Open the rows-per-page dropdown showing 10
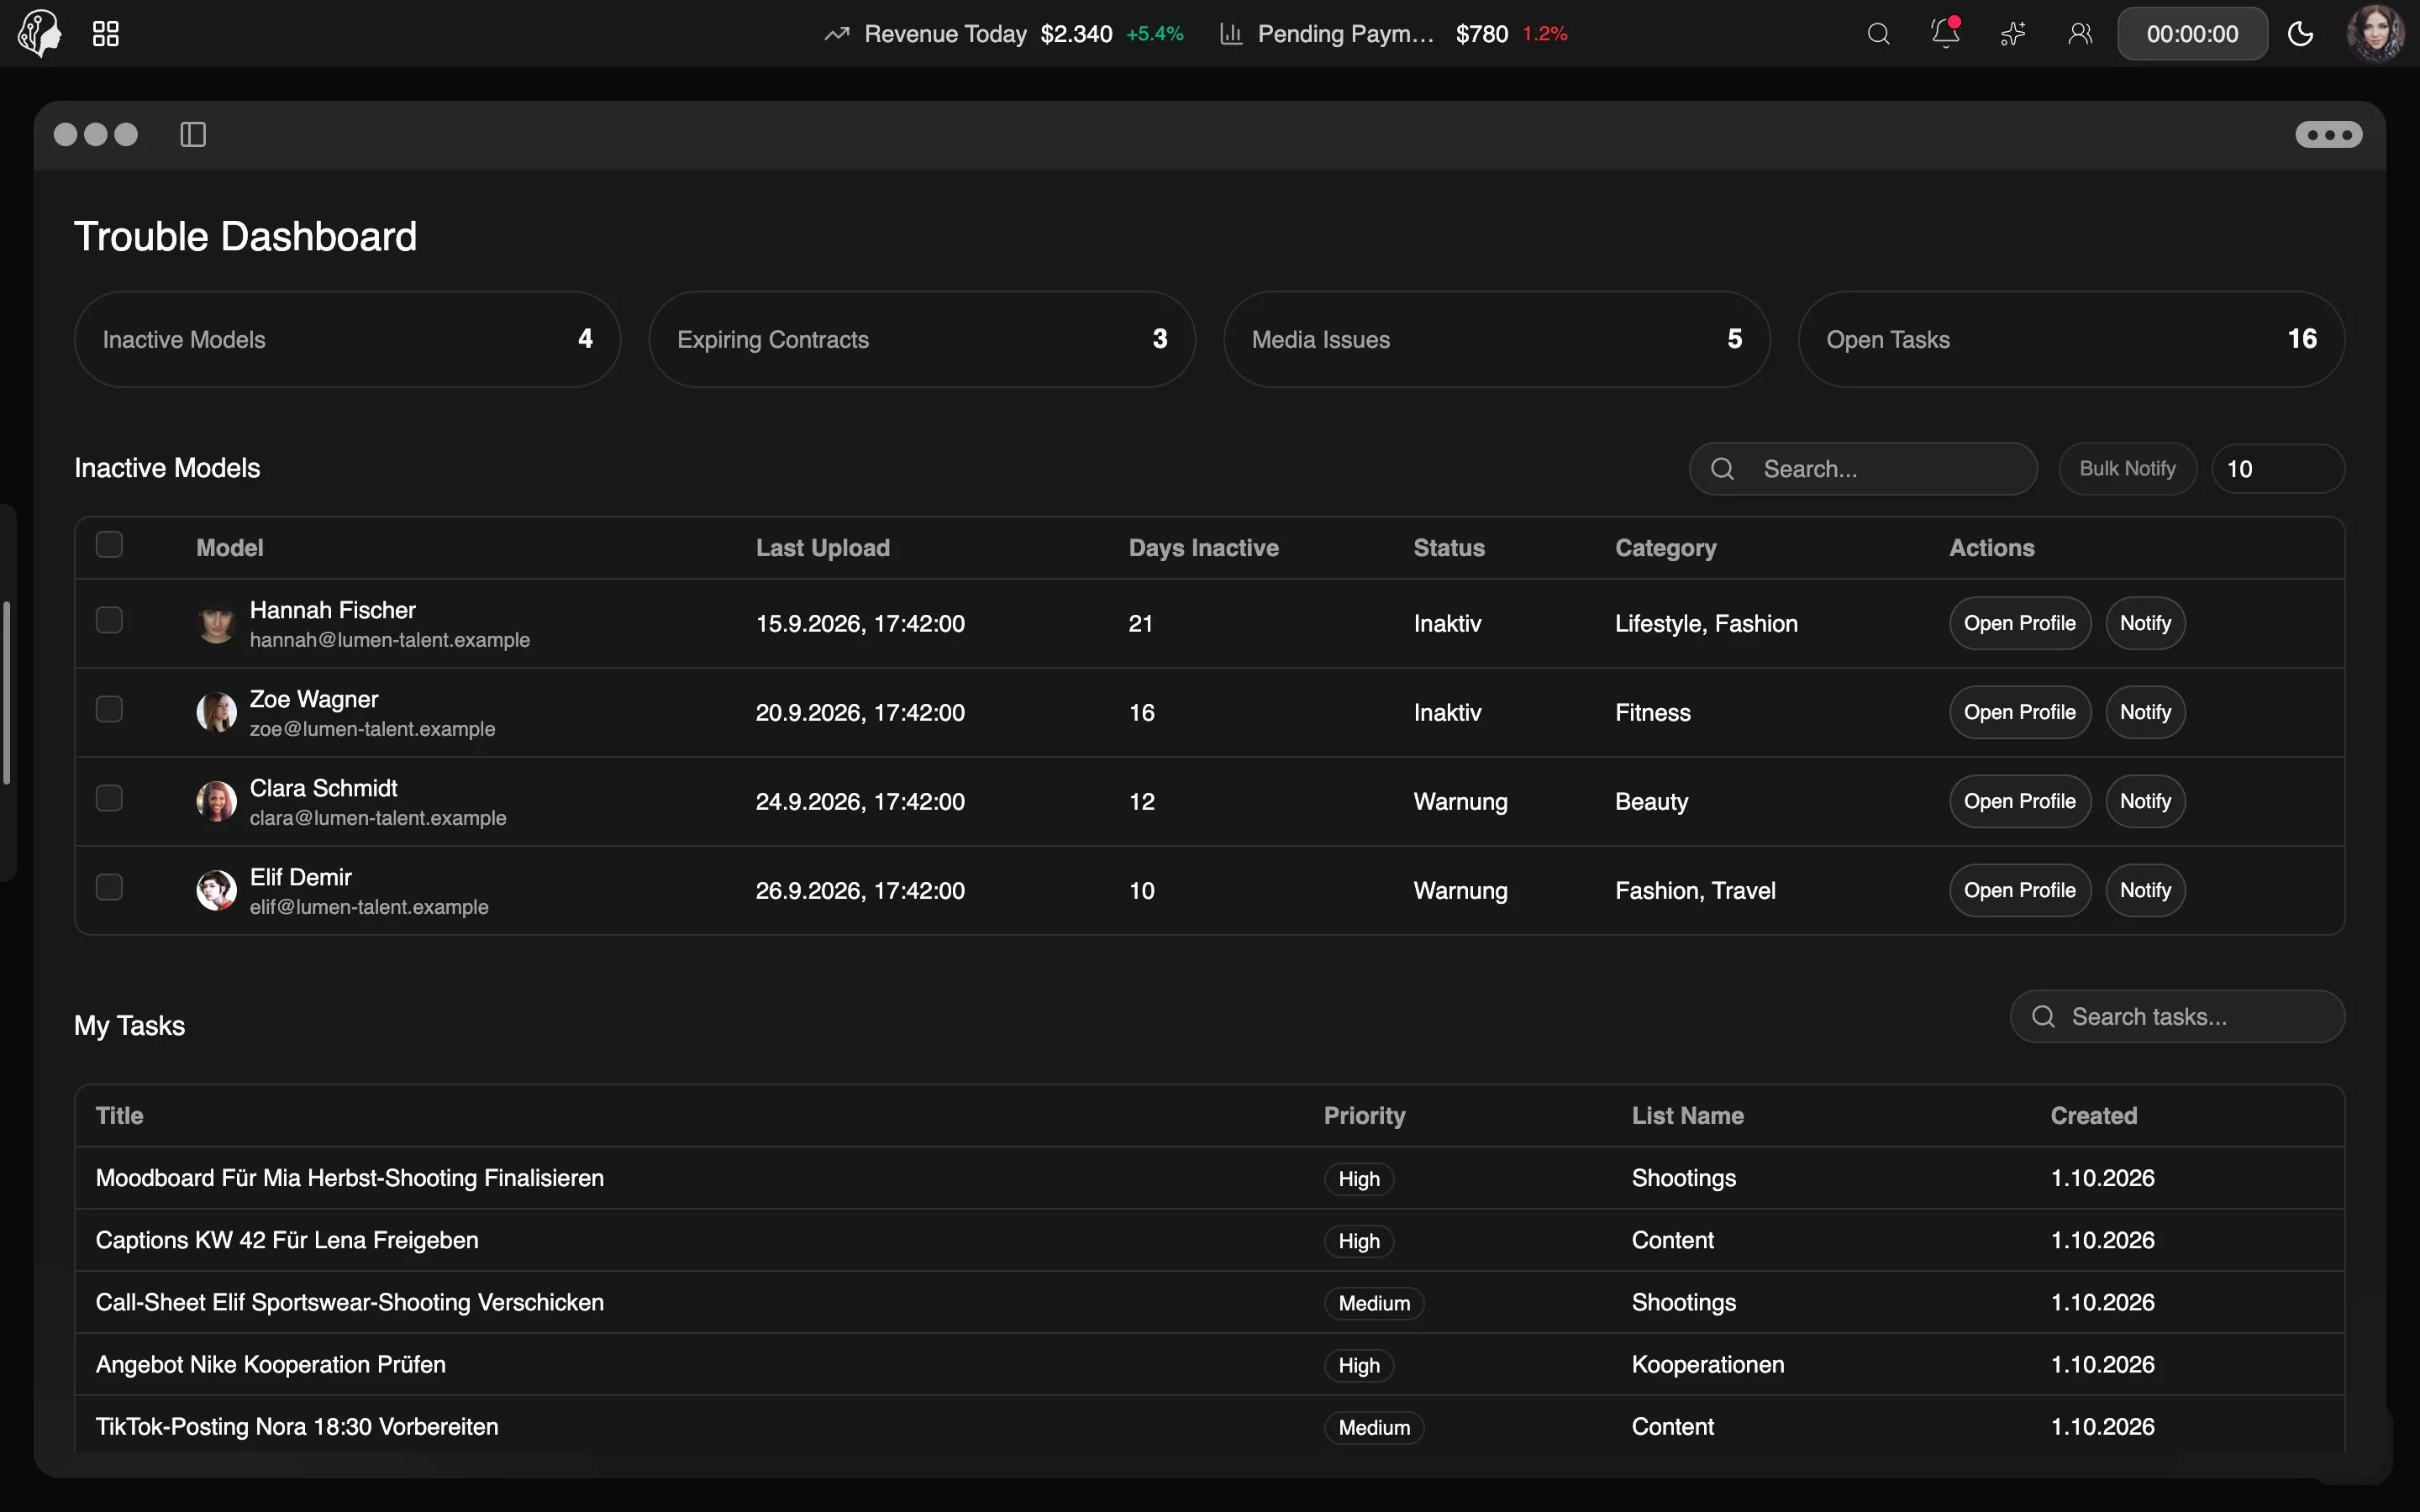The width and height of the screenshot is (2420, 1512). 2278,469
